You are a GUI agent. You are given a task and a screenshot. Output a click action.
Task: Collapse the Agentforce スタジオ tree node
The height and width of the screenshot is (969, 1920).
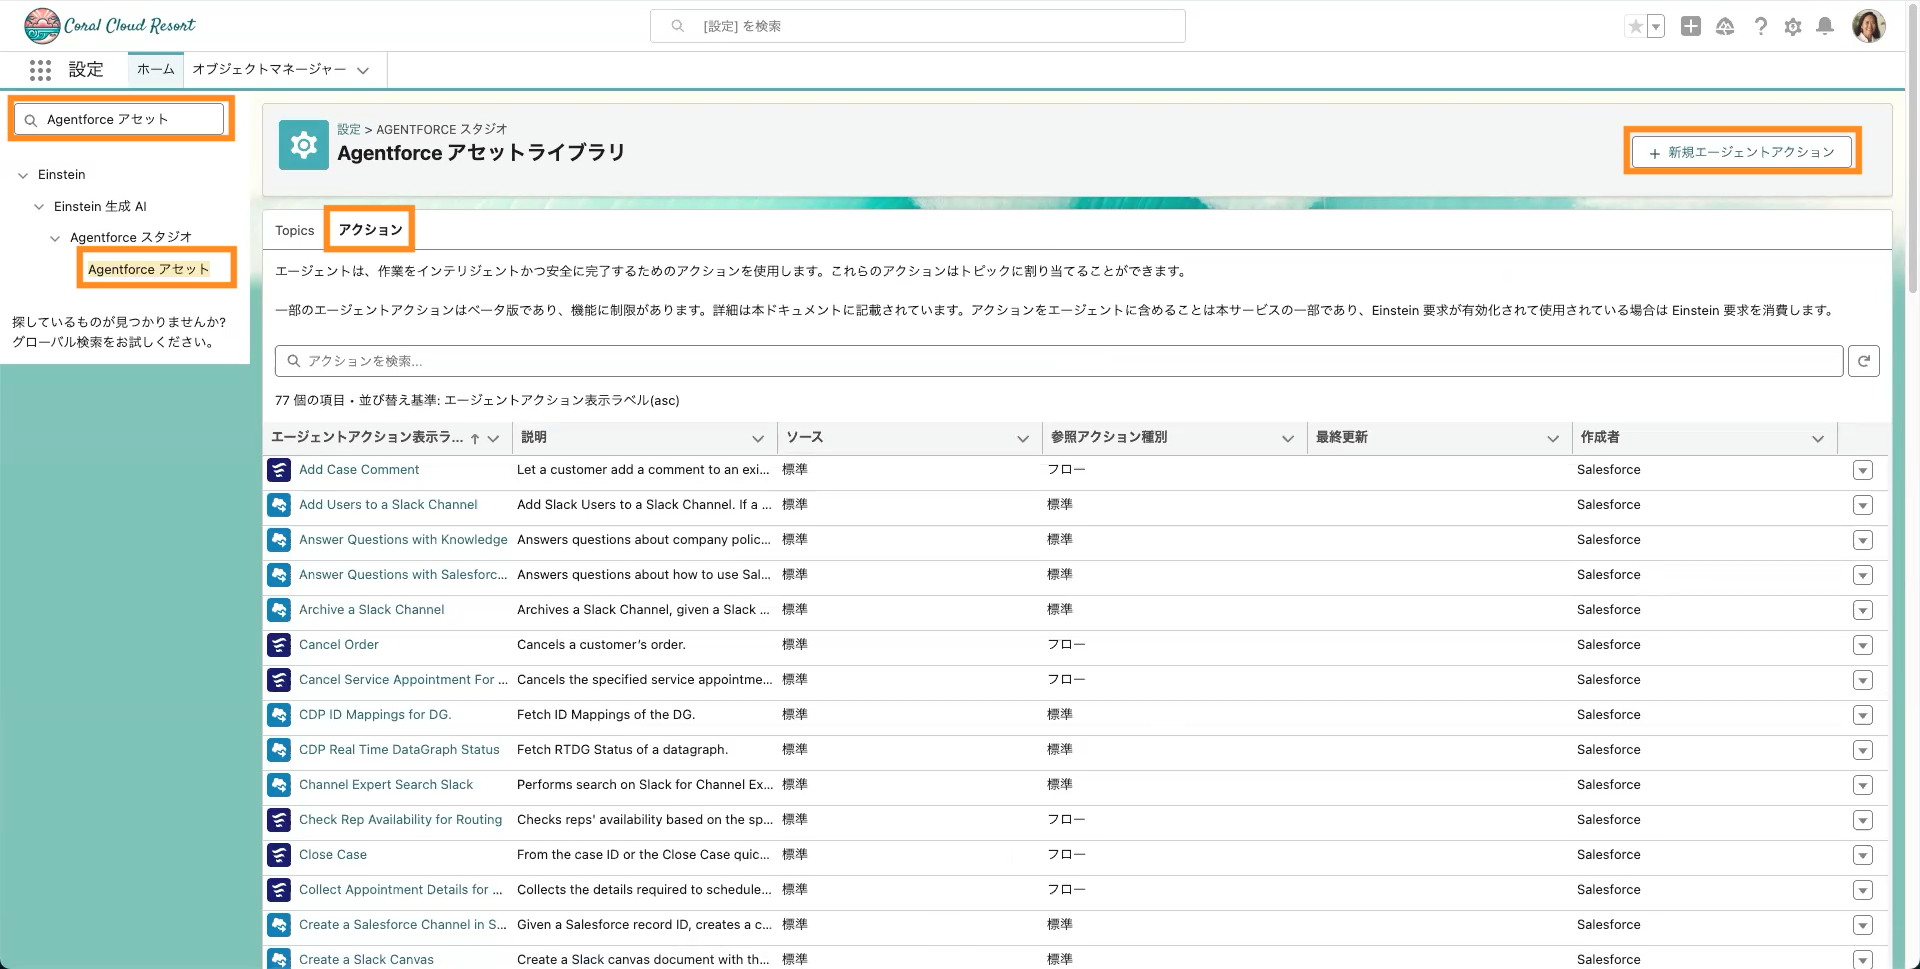[55, 238]
